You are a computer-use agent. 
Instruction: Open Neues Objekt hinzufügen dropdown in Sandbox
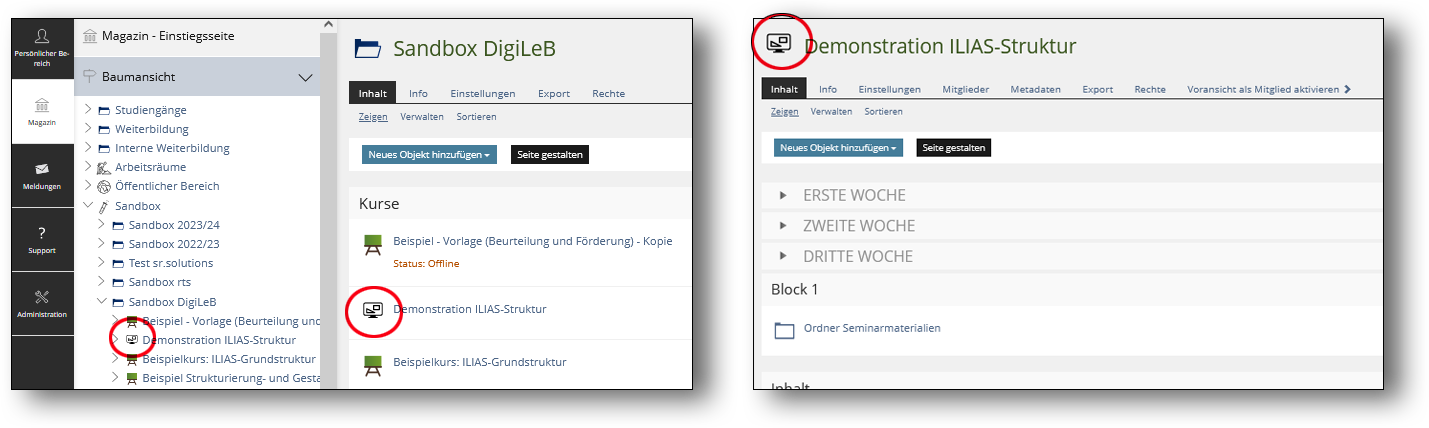pyautogui.click(x=429, y=155)
